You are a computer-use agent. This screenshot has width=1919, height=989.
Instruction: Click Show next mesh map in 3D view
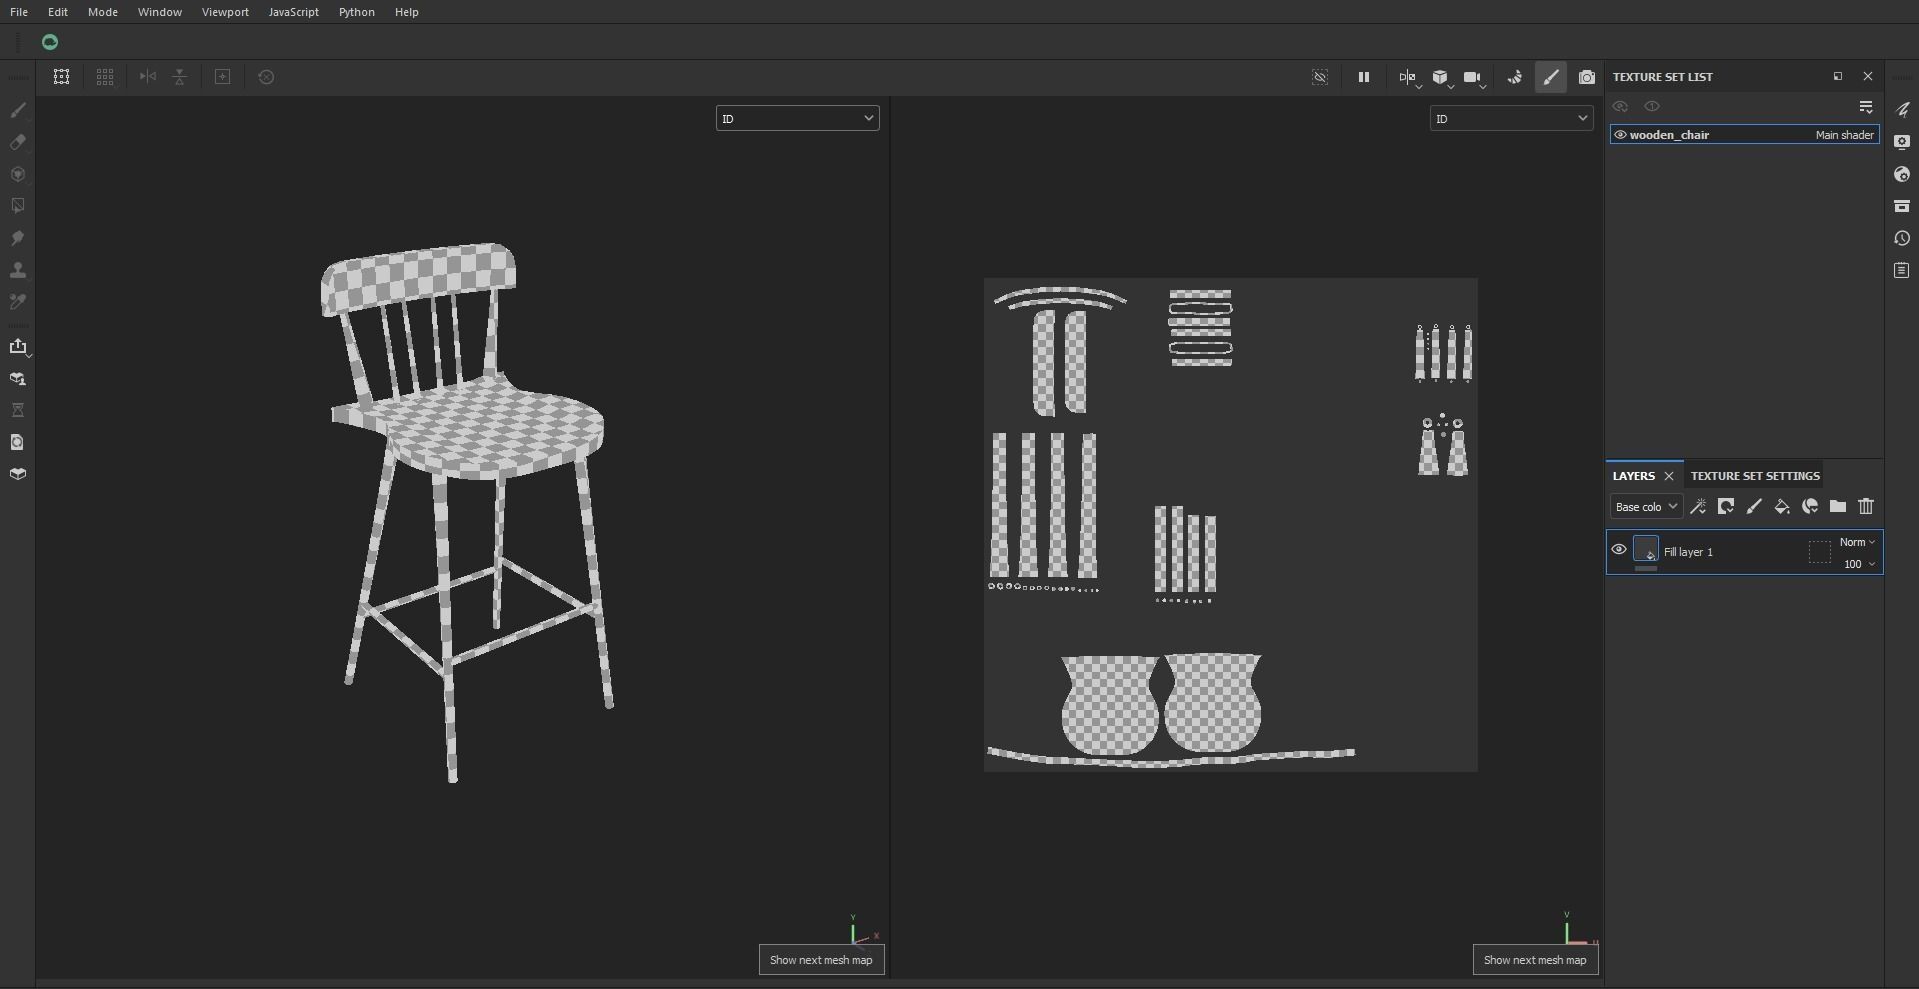[x=821, y=960]
